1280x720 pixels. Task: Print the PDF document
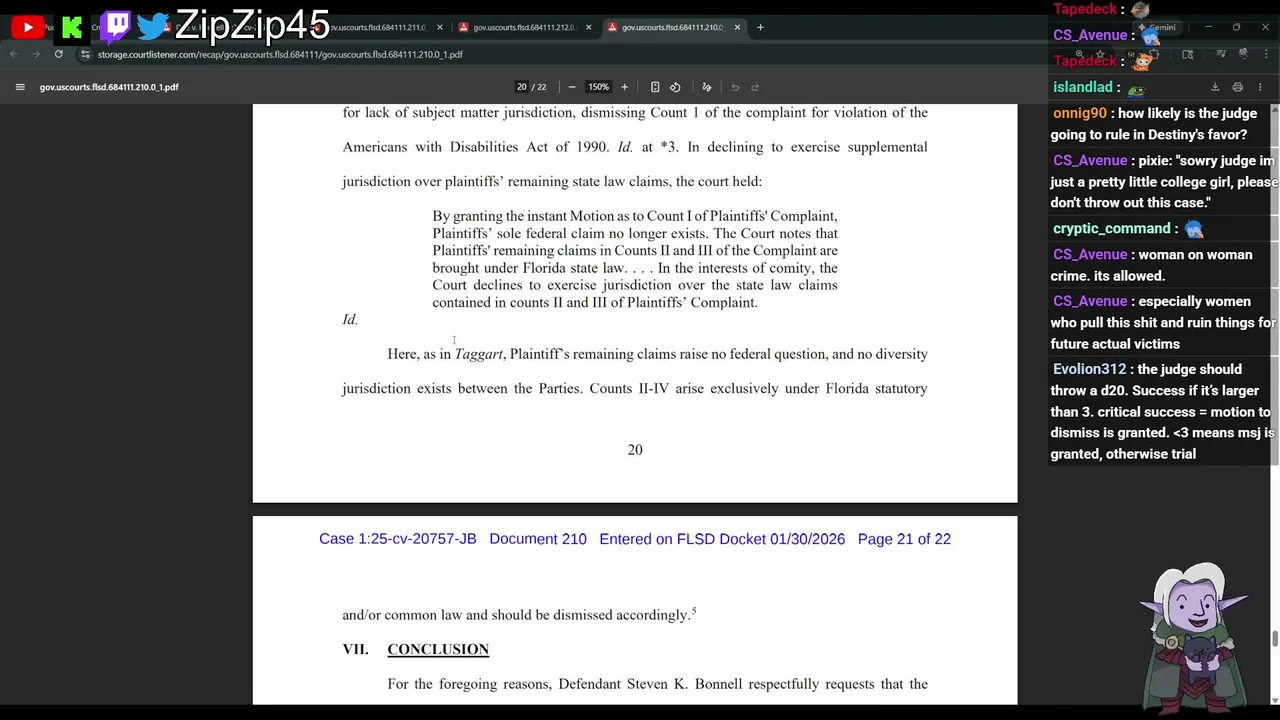[1237, 87]
